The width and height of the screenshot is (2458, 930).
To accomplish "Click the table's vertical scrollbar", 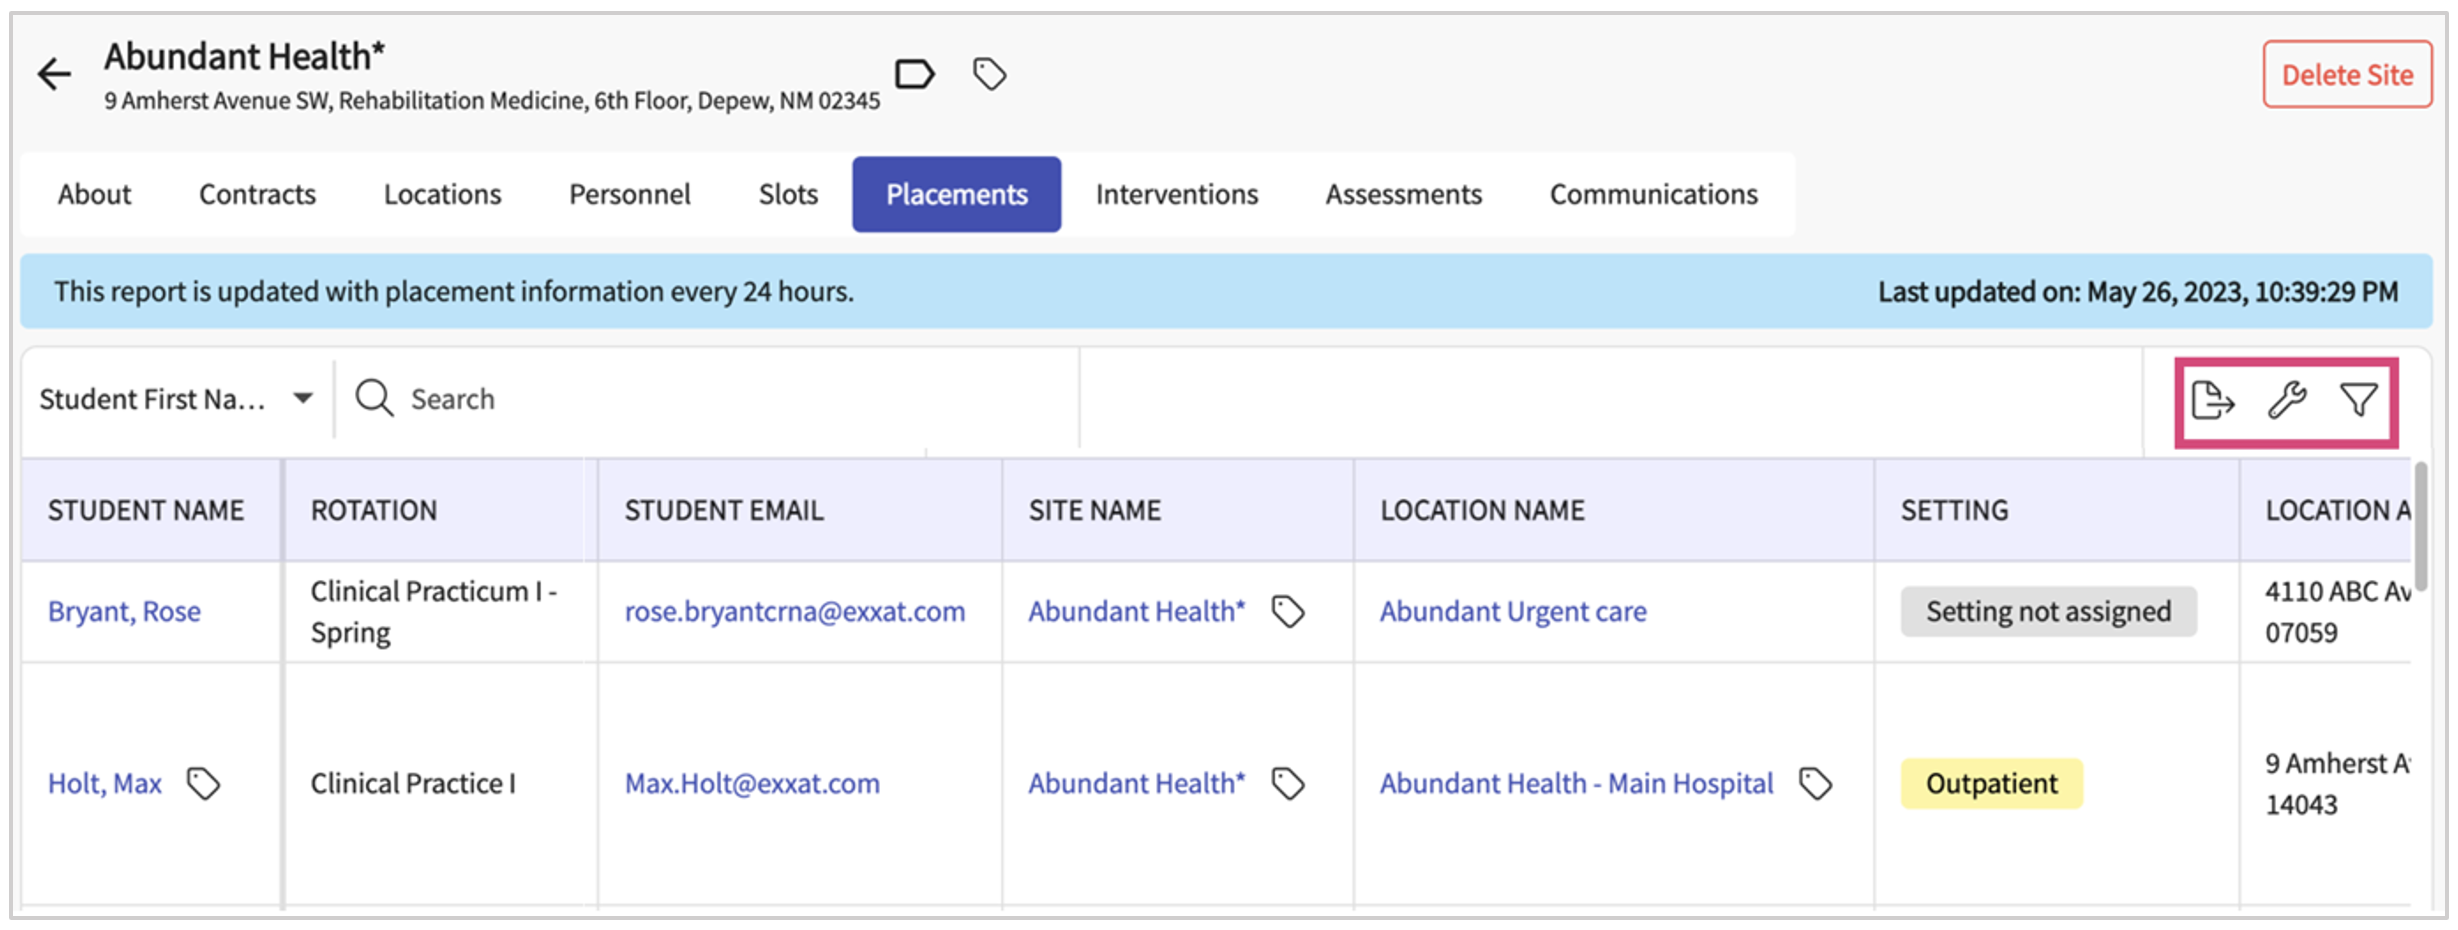I will coord(2420,525).
